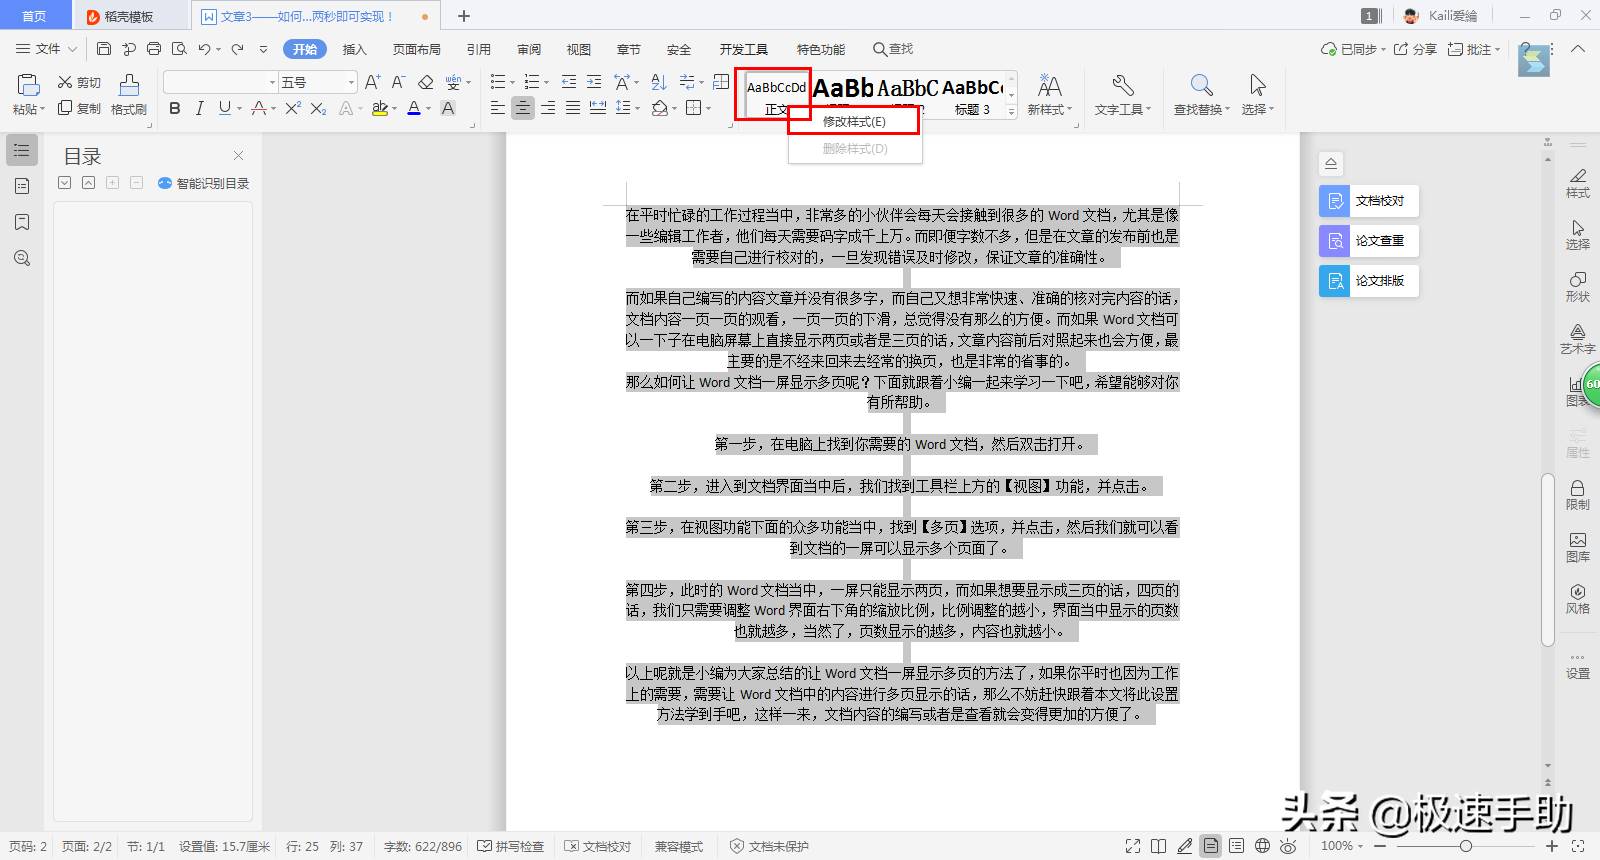Viewport: 1600px width, 860px height.
Task: Select the Format Painter (格式刷) tool
Action: (x=129, y=94)
